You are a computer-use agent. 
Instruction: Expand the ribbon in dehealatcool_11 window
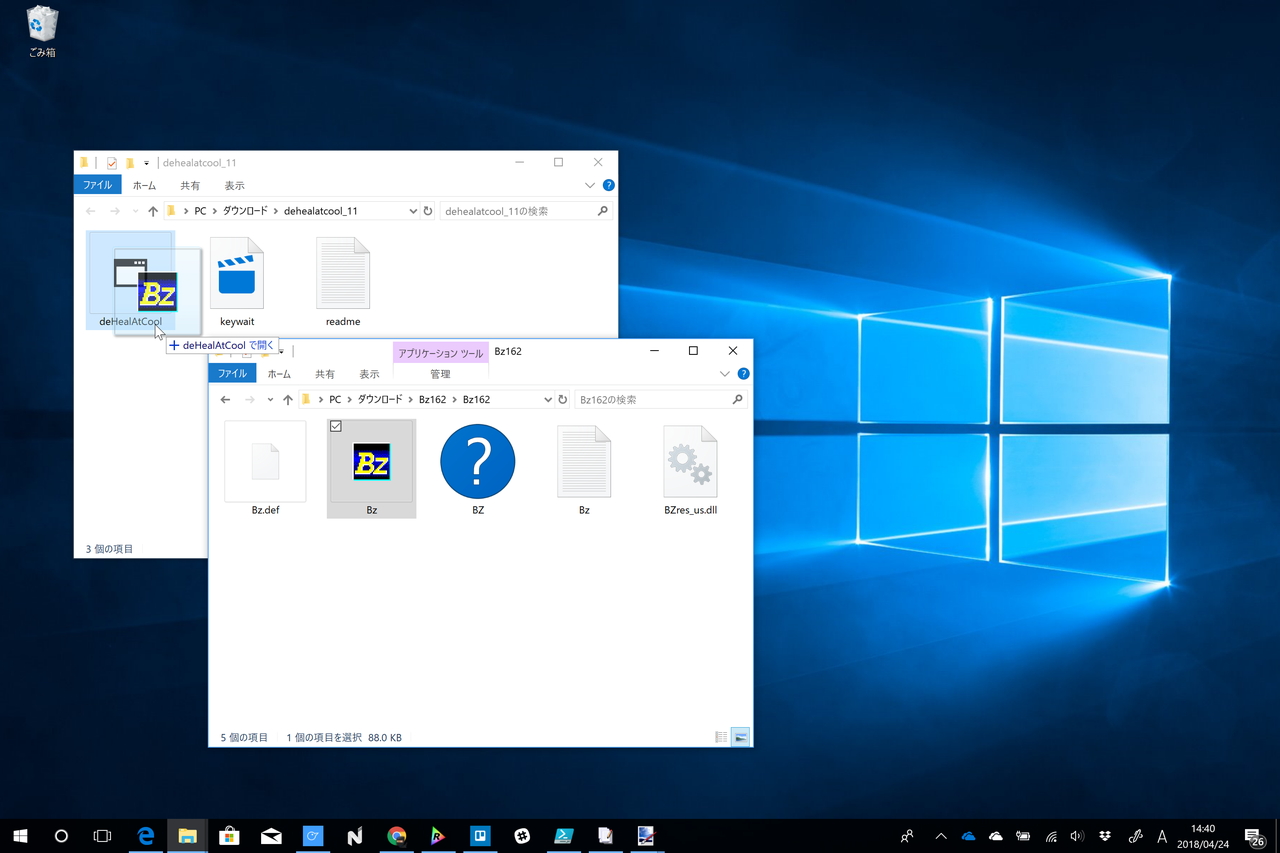(590, 185)
